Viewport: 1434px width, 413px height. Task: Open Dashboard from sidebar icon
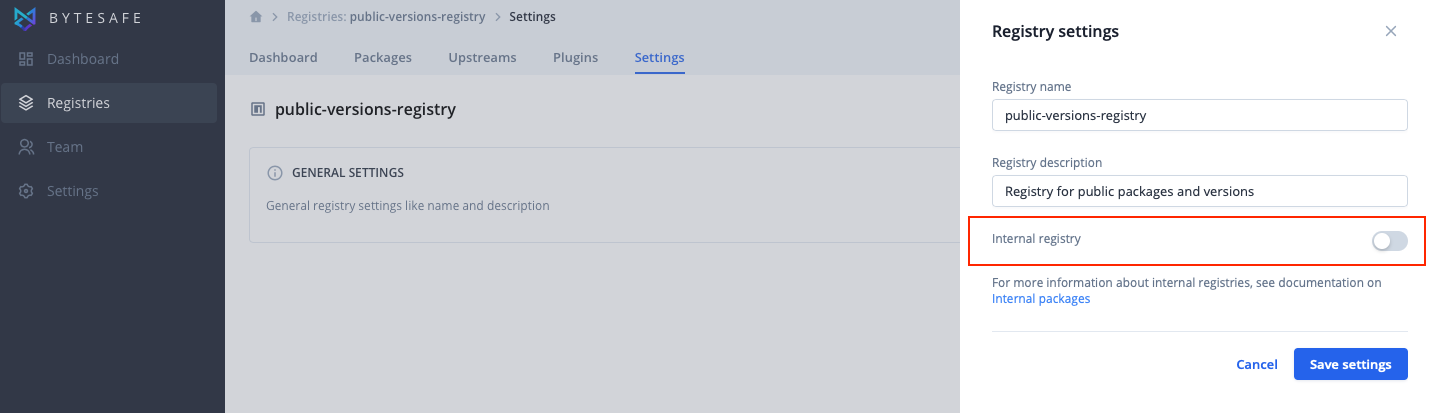[x=27, y=59]
